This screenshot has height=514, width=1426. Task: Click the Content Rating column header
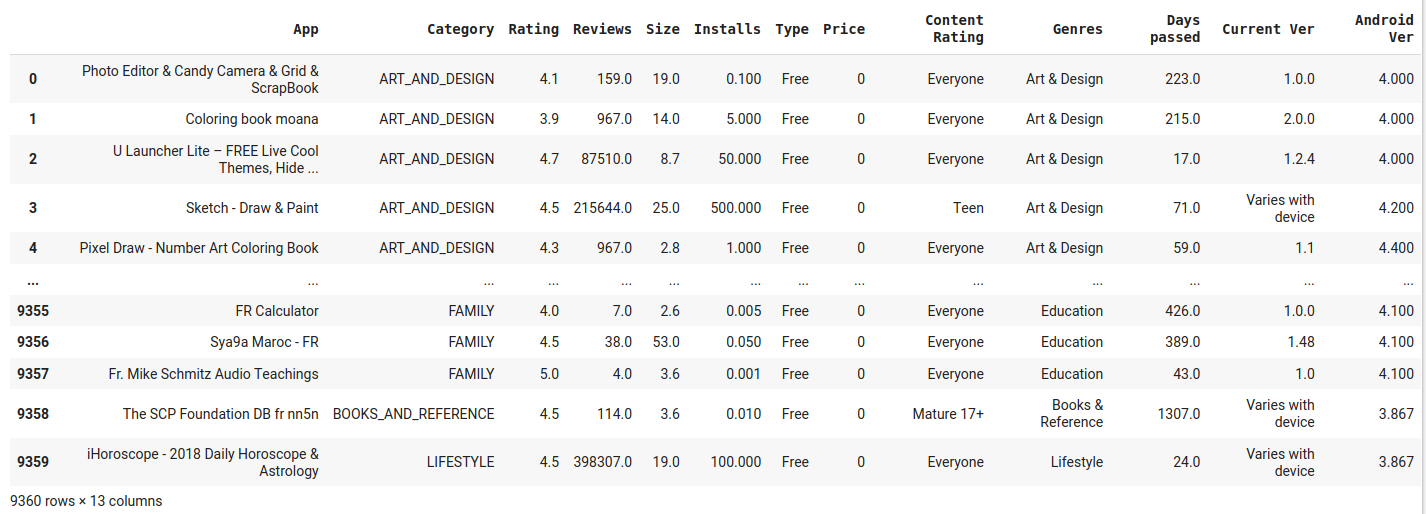[954, 29]
